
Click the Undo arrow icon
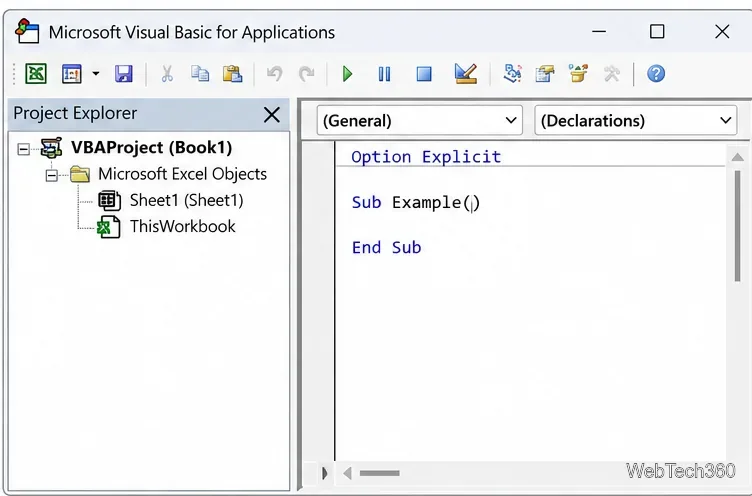click(x=274, y=74)
